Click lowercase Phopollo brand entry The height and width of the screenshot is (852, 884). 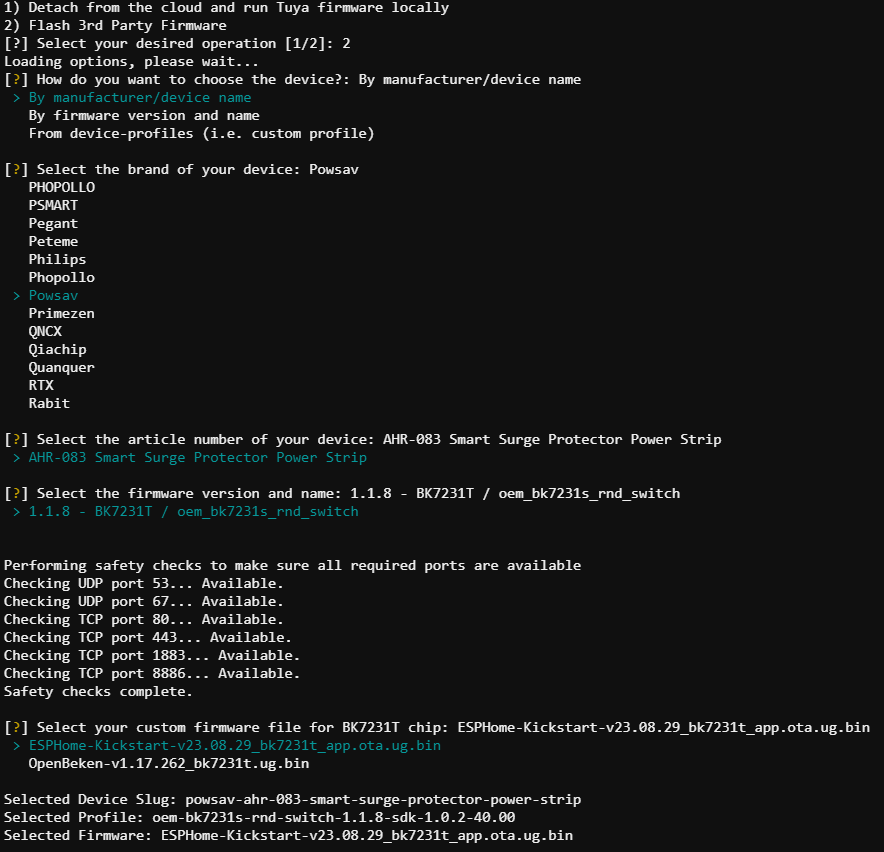[62, 277]
